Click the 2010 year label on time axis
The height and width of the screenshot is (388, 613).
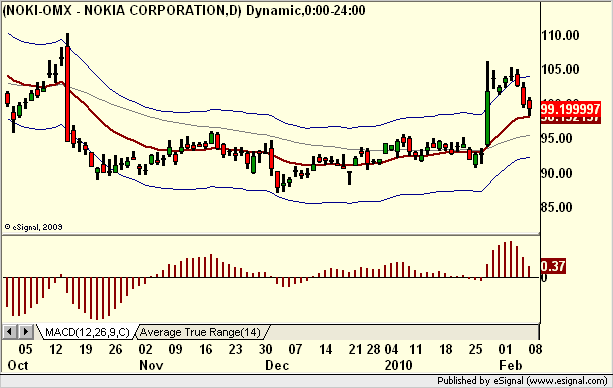coord(398,365)
